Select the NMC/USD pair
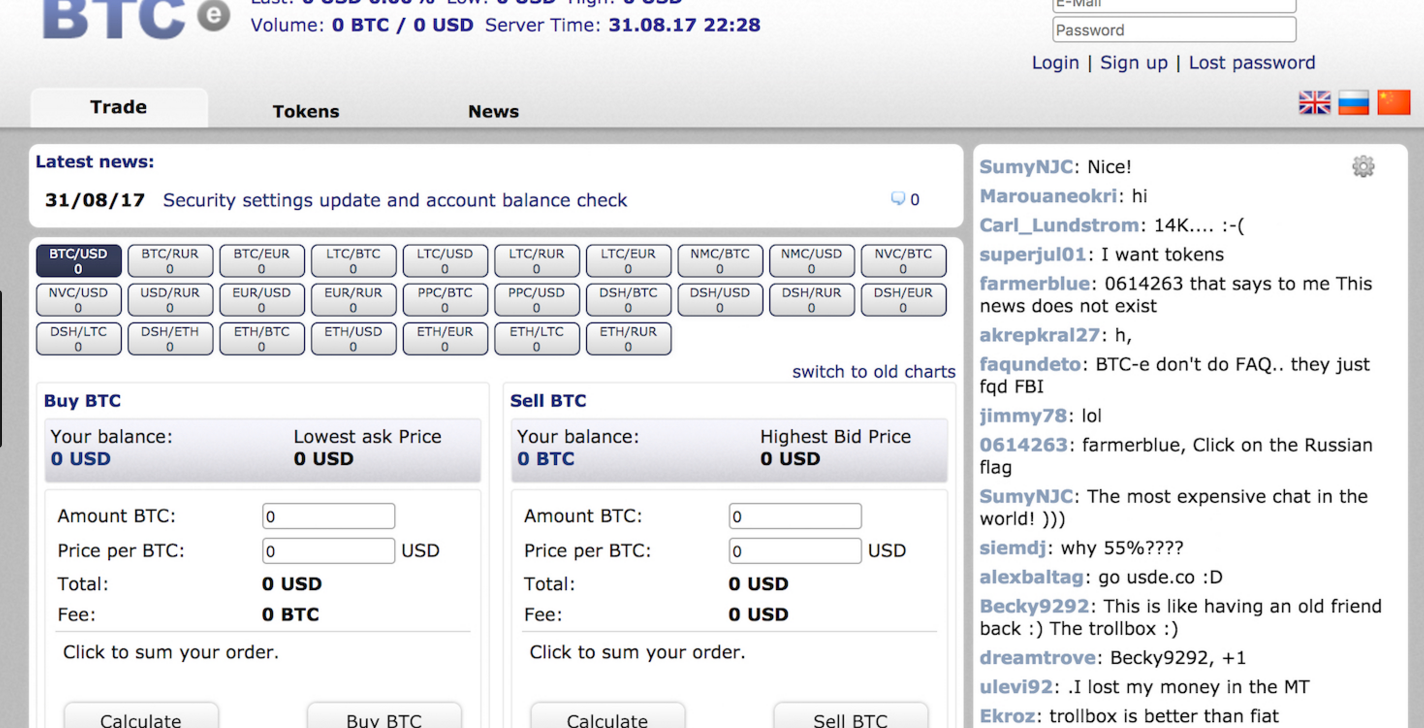This screenshot has height=728, width=1424. [812, 261]
